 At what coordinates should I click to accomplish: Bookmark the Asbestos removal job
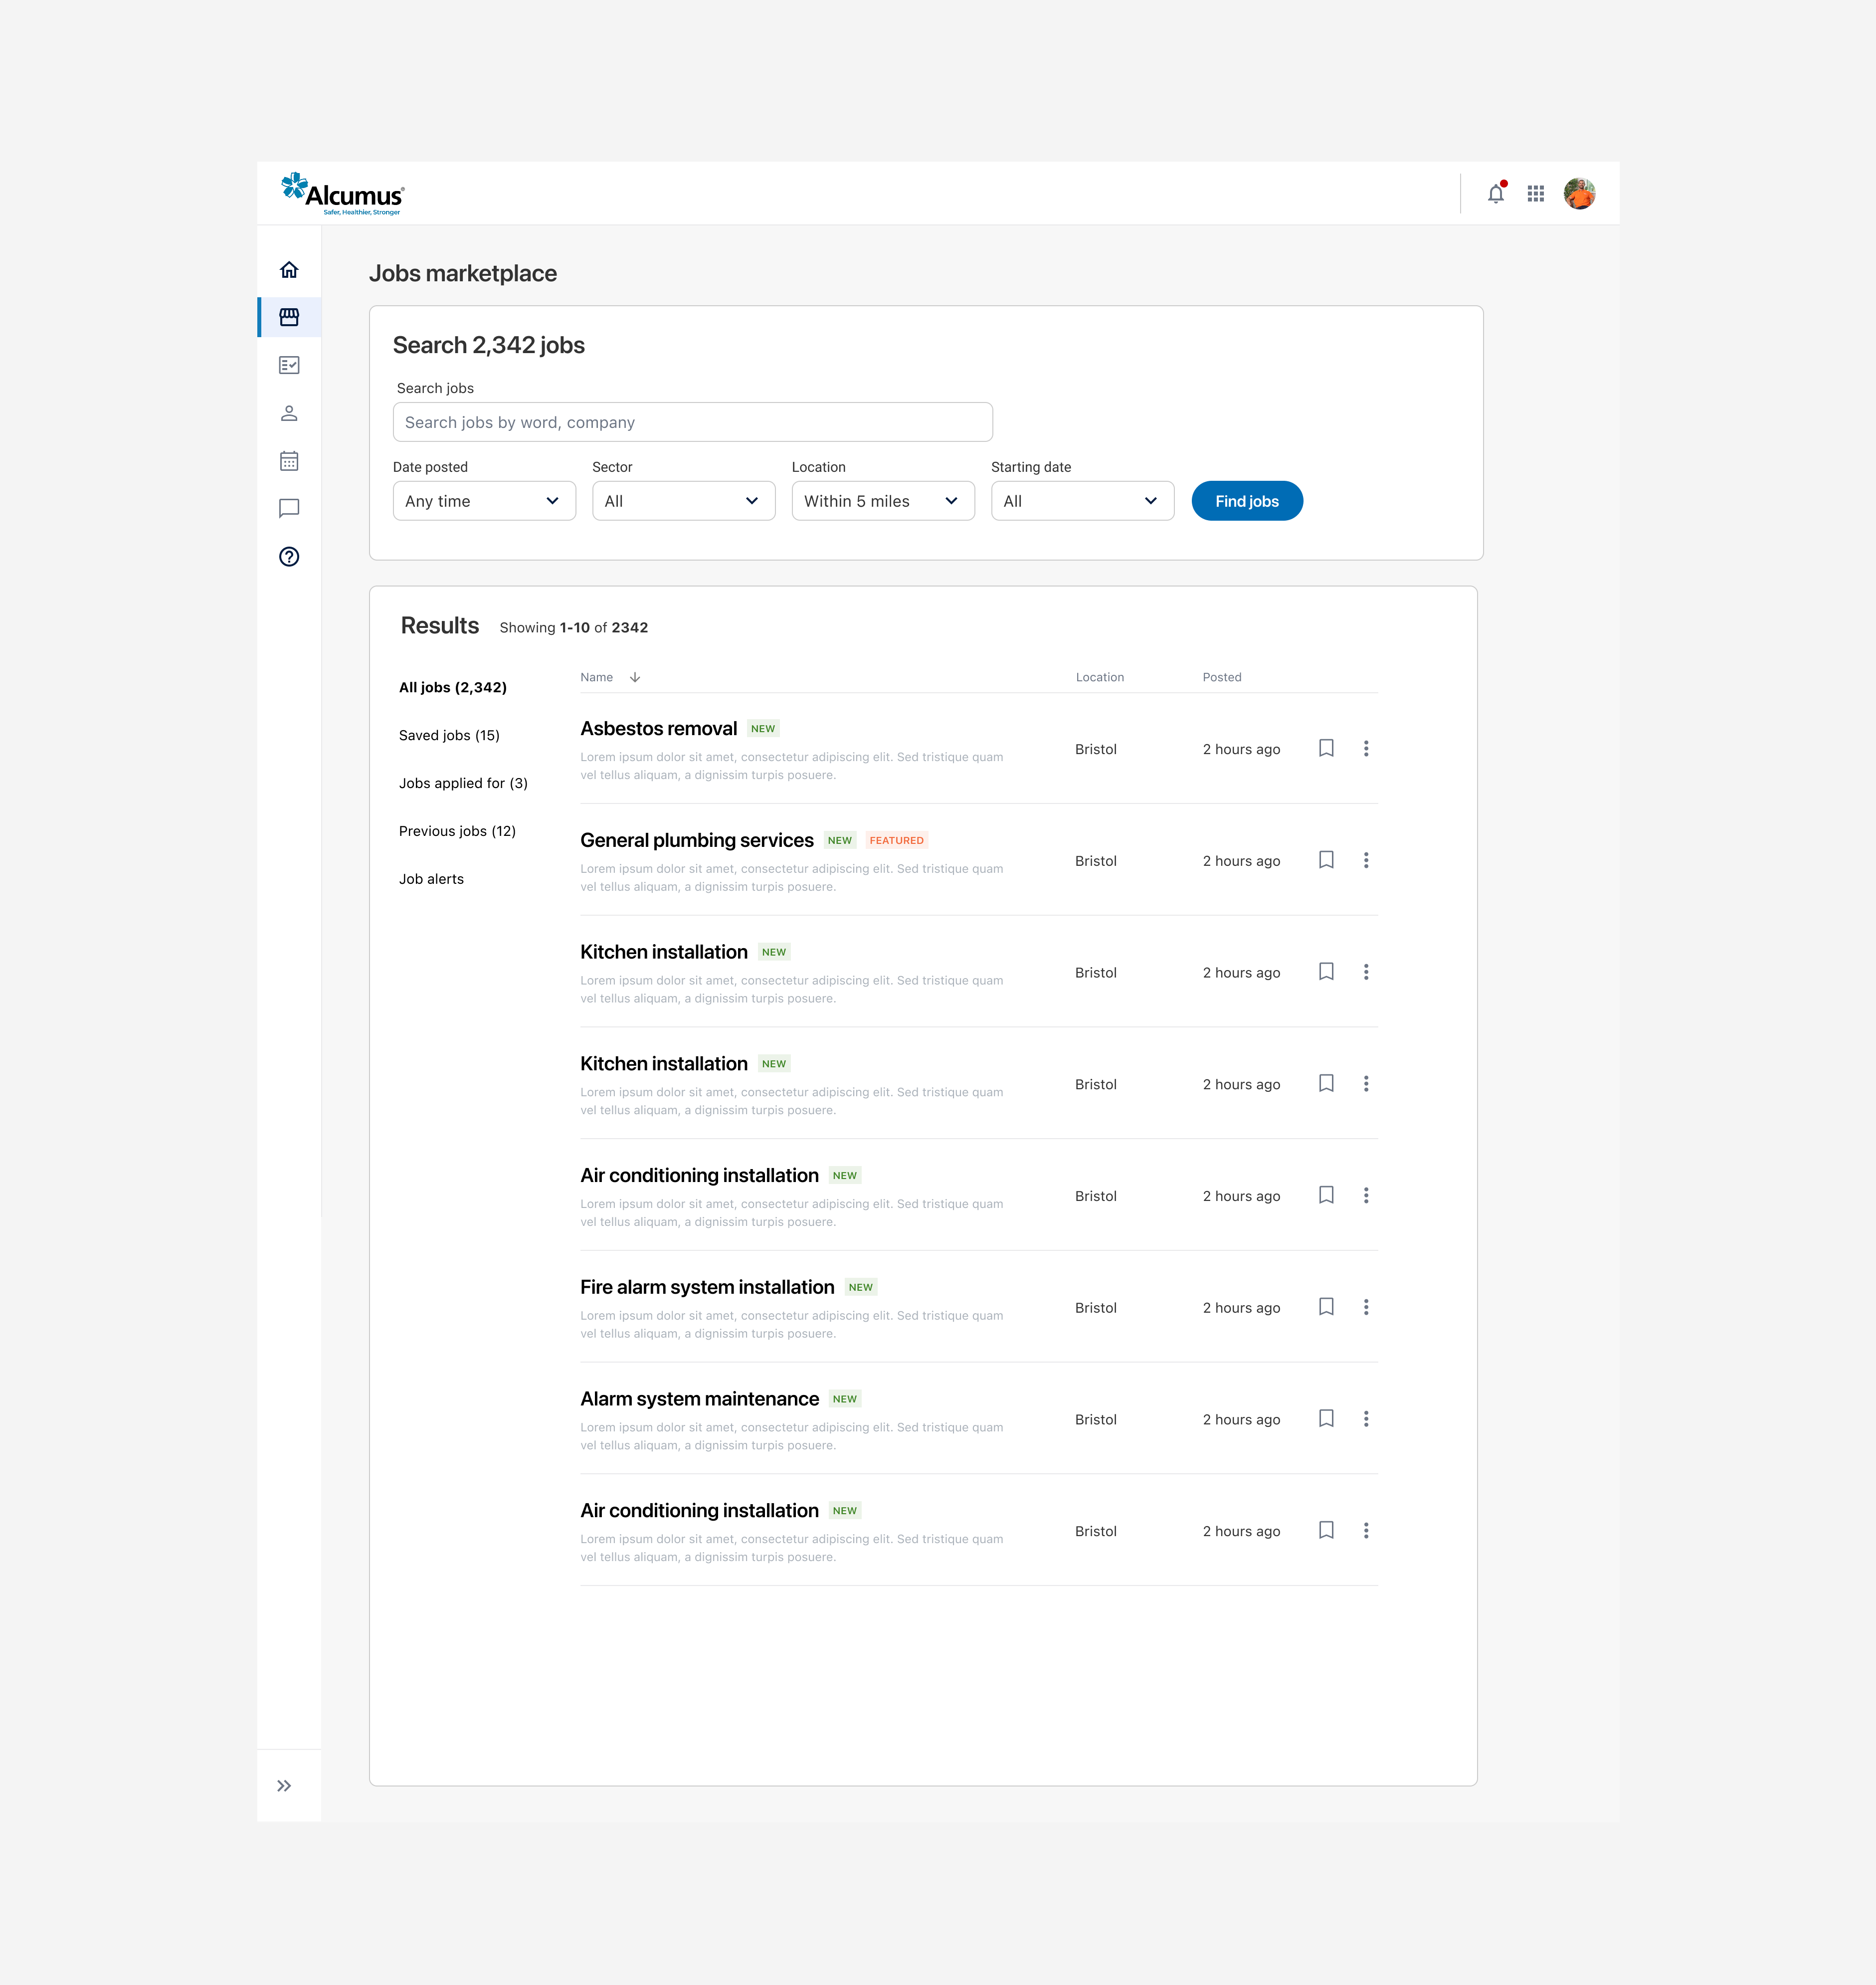pyautogui.click(x=1326, y=748)
